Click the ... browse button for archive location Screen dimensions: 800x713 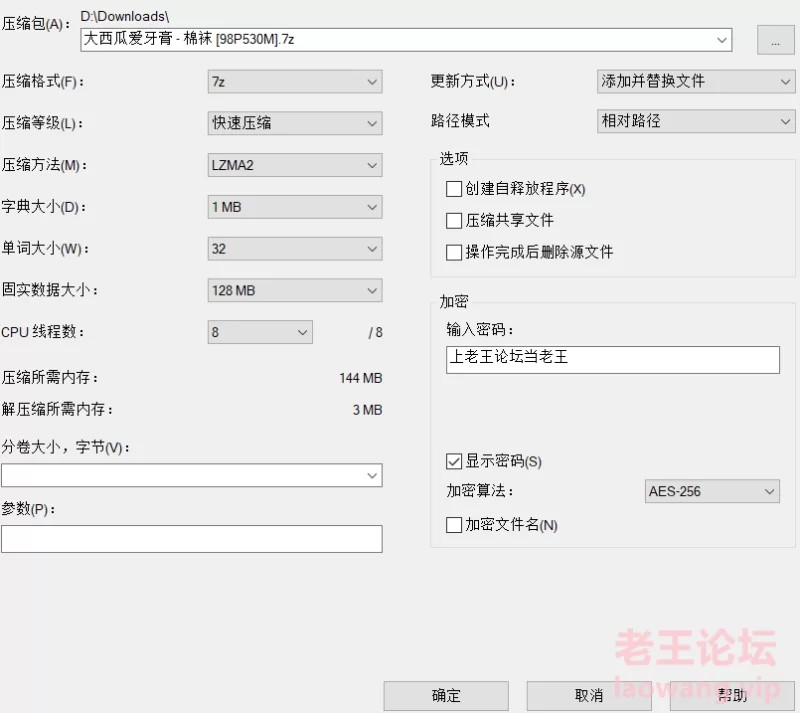[x=775, y=39]
